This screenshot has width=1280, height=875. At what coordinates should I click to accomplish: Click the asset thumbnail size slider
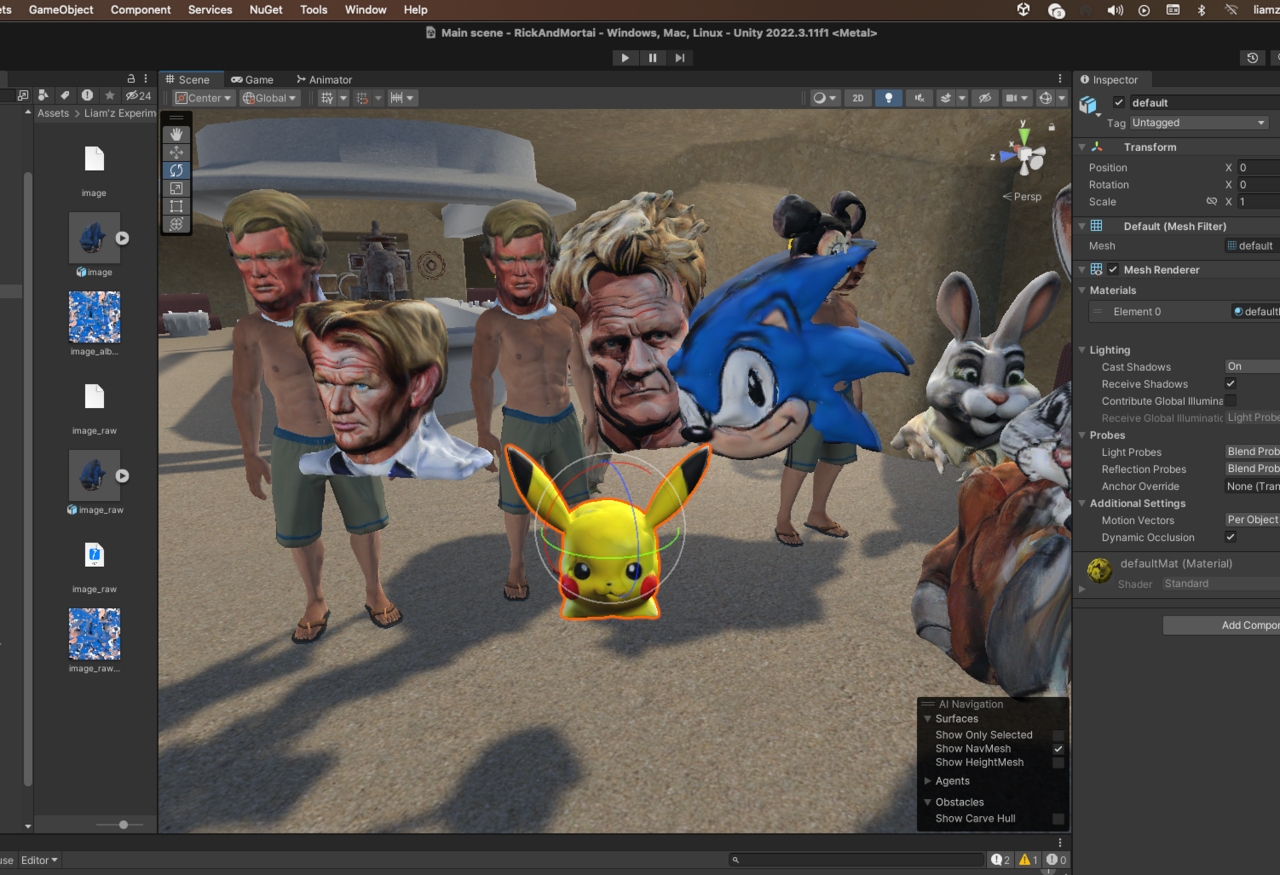coord(123,825)
